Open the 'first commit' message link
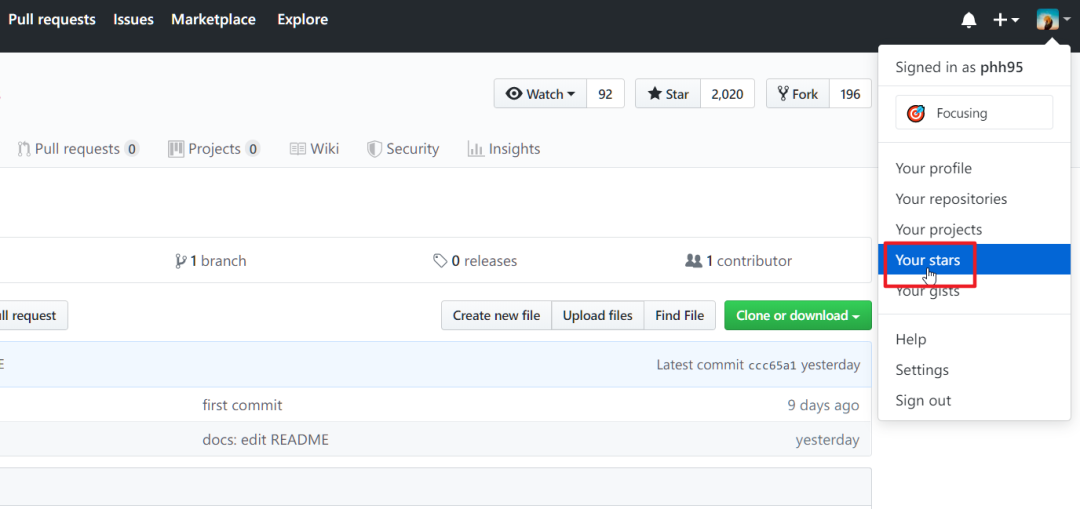Screen dimensions: 1080x509 point(242,405)
